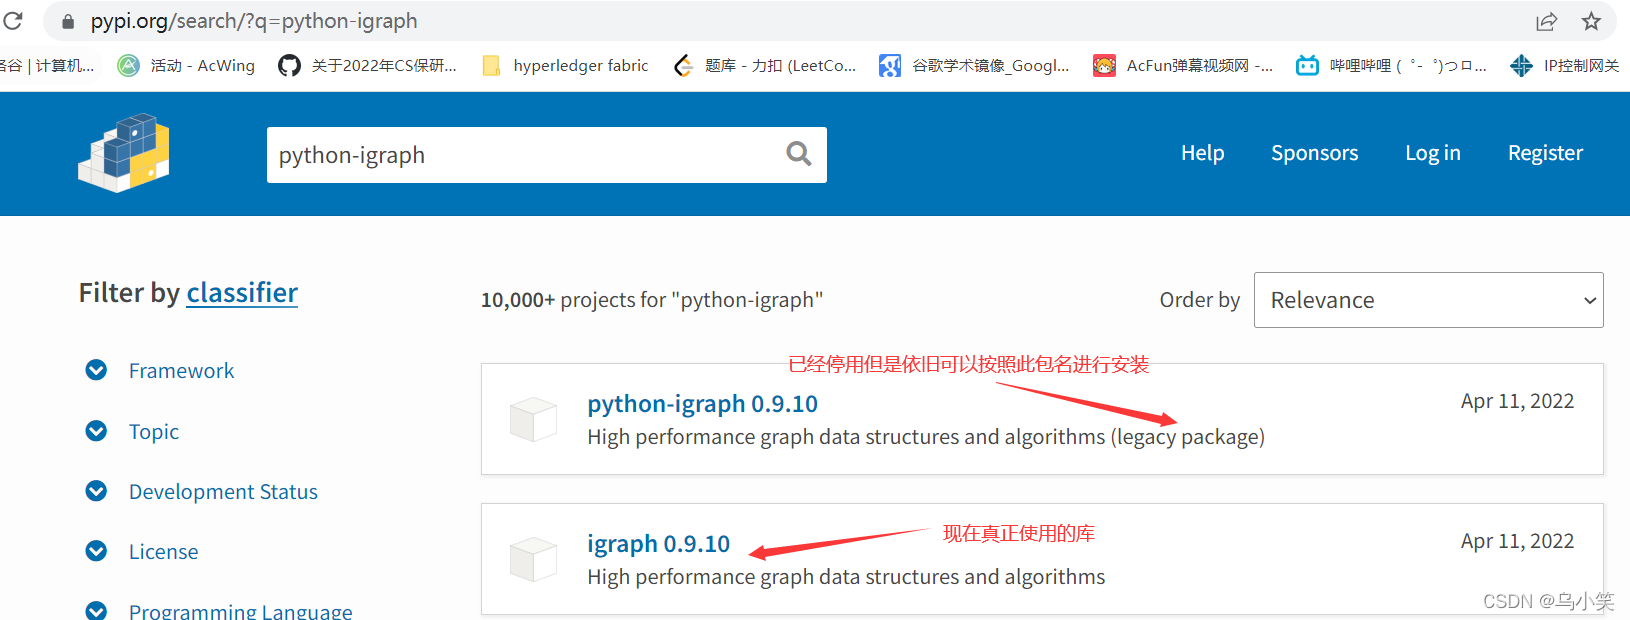Open the 谷歌学术镜像 bookmark
The image size is (1630, 620).
click(974, 66)
